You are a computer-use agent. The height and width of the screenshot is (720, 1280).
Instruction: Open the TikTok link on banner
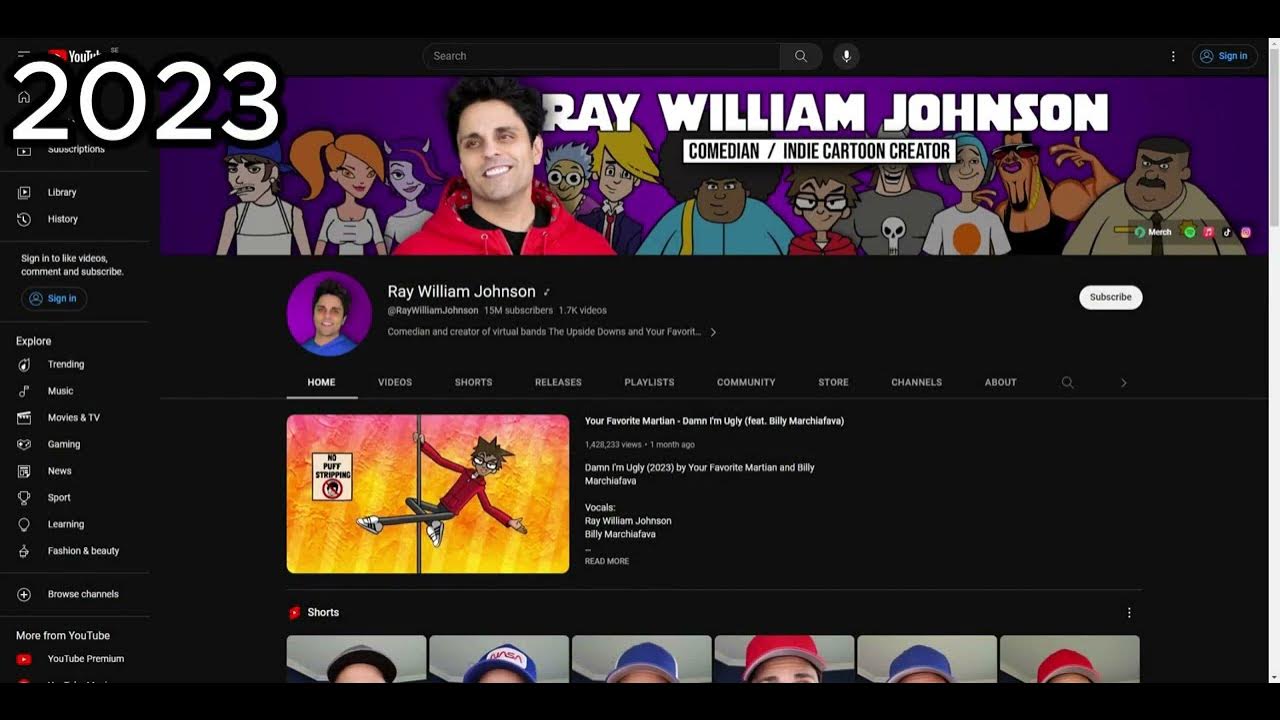click(x=1227, y=232)
